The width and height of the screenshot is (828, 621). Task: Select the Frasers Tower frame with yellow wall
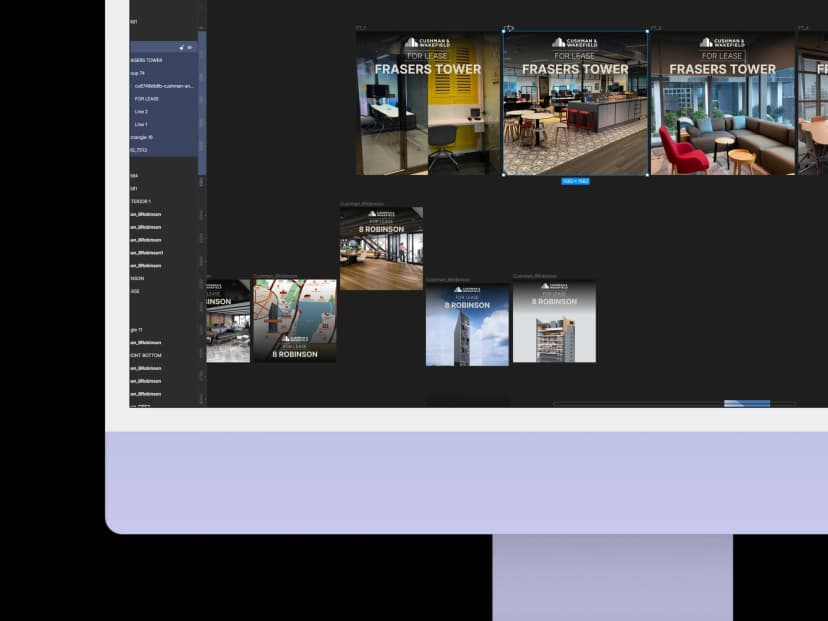428,103
